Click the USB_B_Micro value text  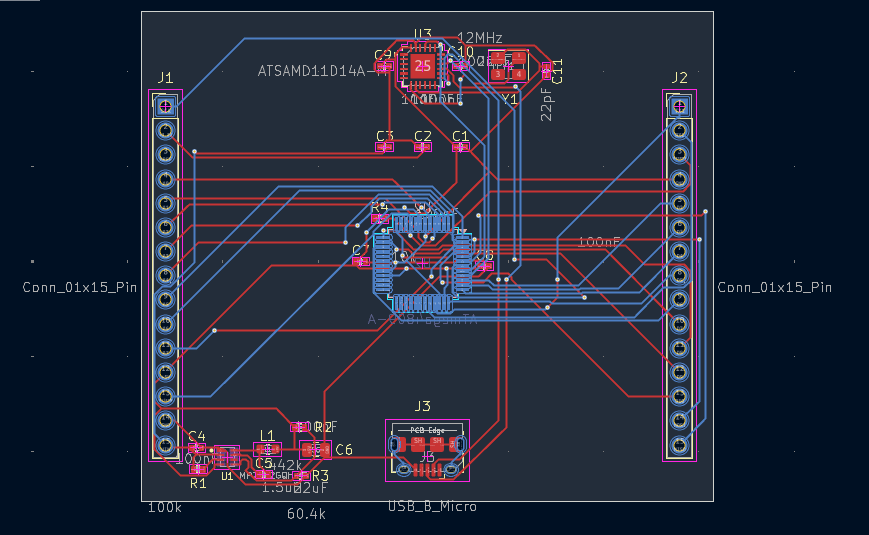(432, 506)
